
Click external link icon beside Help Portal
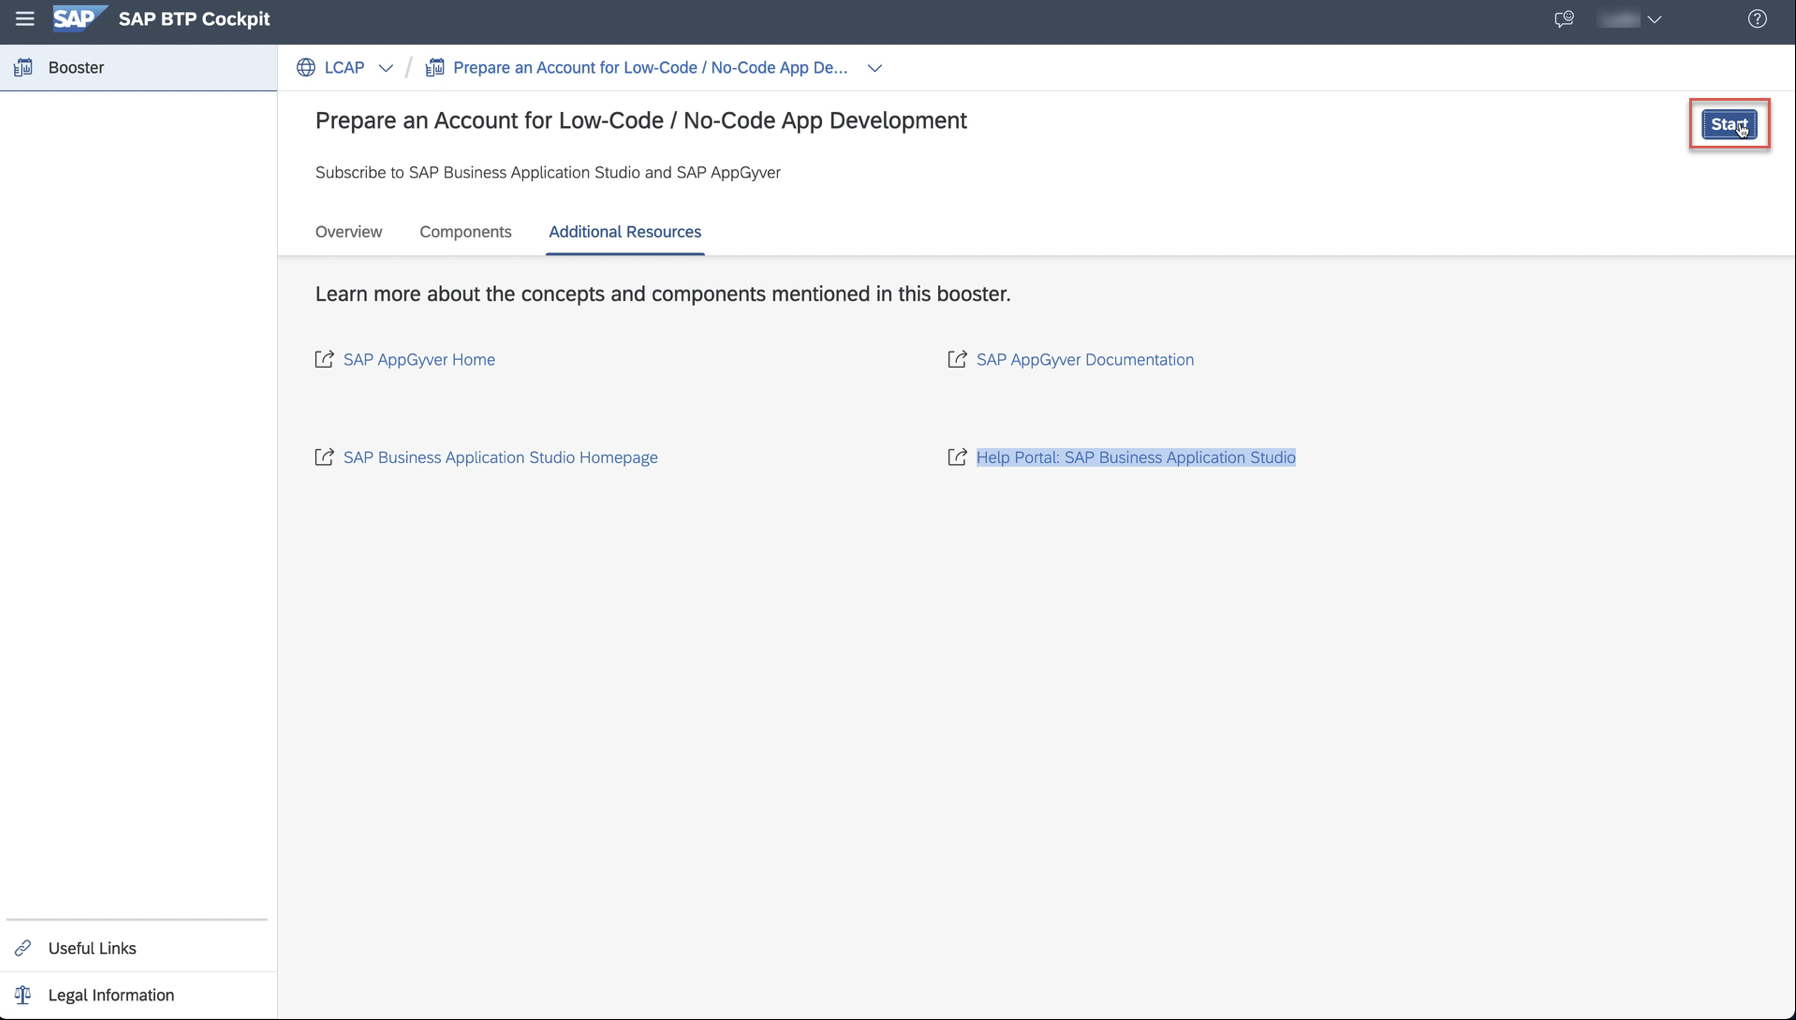pyautogui.click(x=957, y=457)
